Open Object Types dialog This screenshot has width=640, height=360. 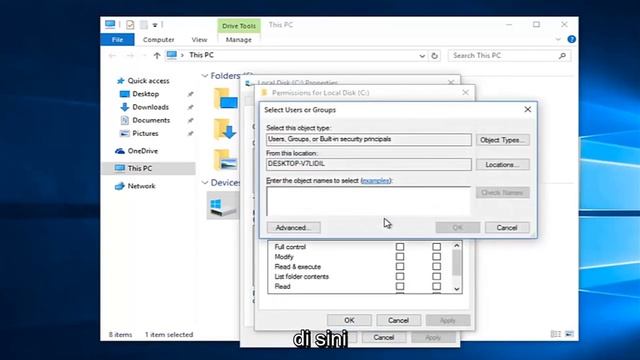tap(502, 140)
